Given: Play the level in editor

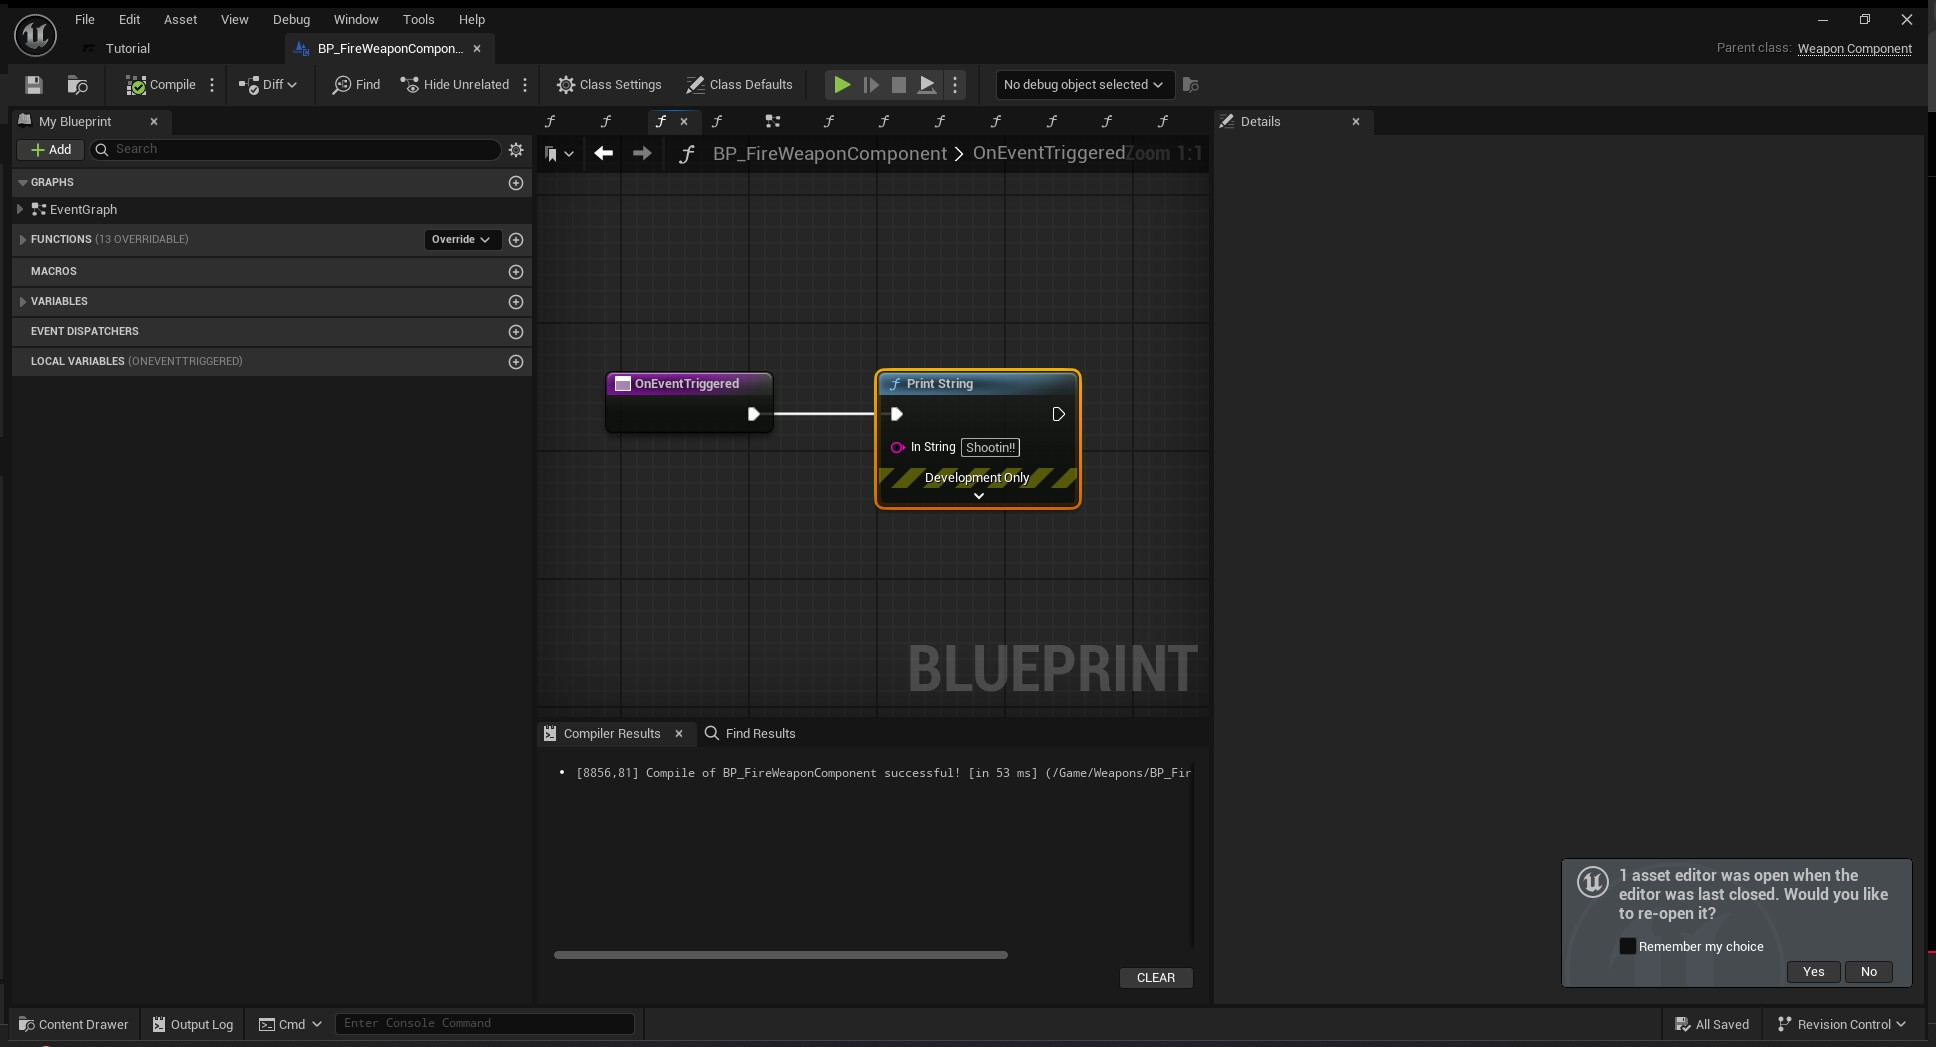Looking at the screenshot, I should tap(842, 85).
